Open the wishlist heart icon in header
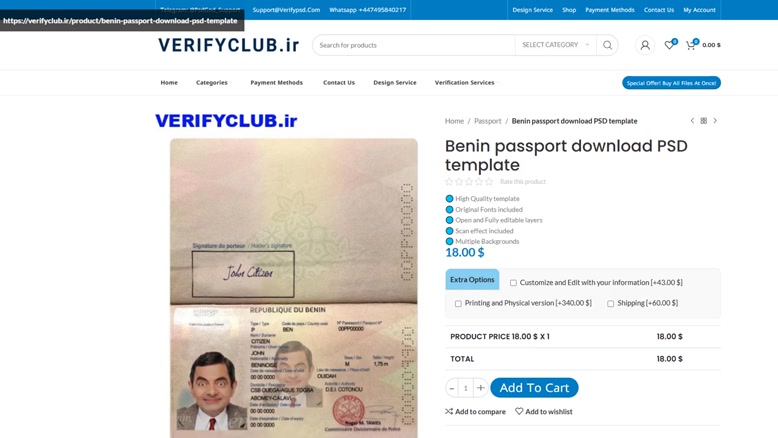 point(669,45)
